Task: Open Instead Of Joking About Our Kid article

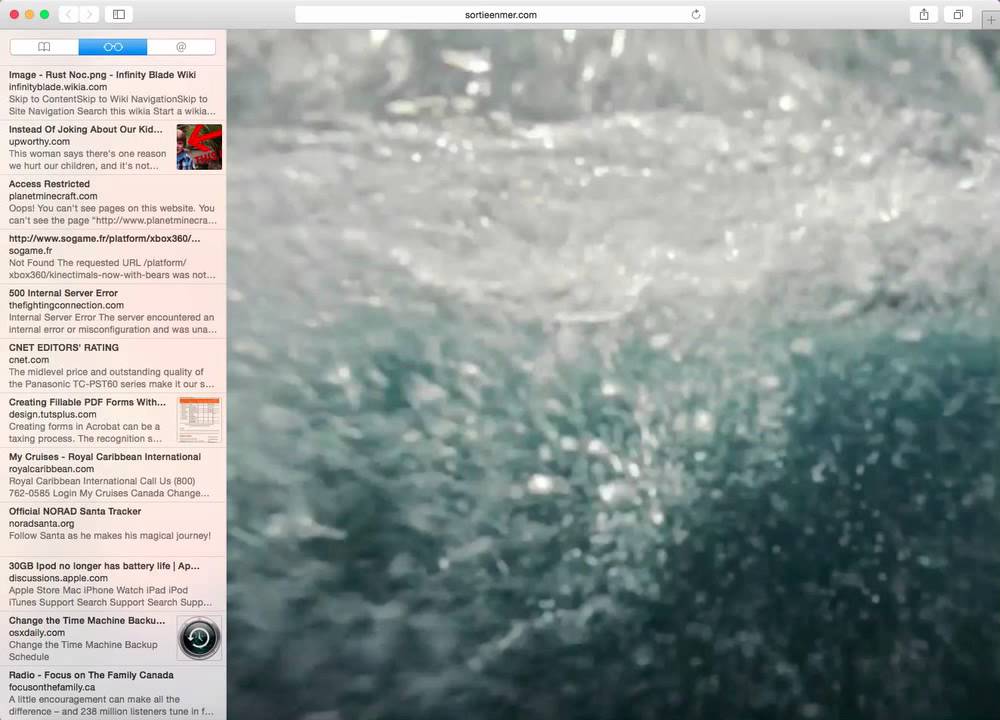Action: [x=113, y=147]
